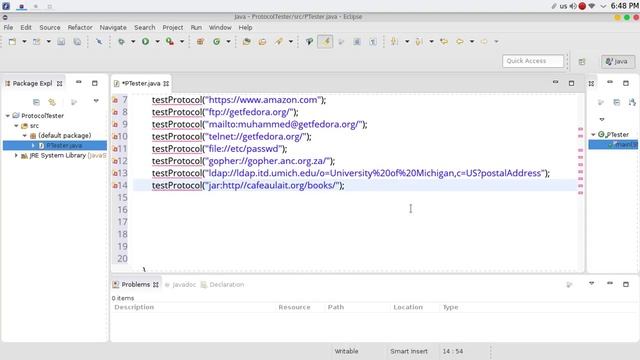Click the Open Type toolbar icon
The image size is (640, 360).
(246, 42)
